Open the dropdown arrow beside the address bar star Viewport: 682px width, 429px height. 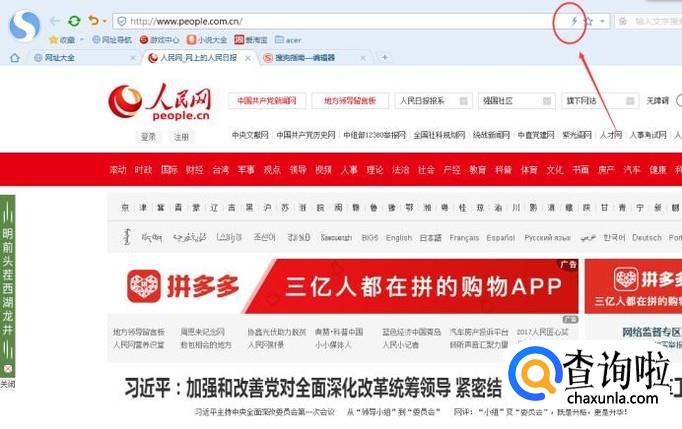(602, 21)
